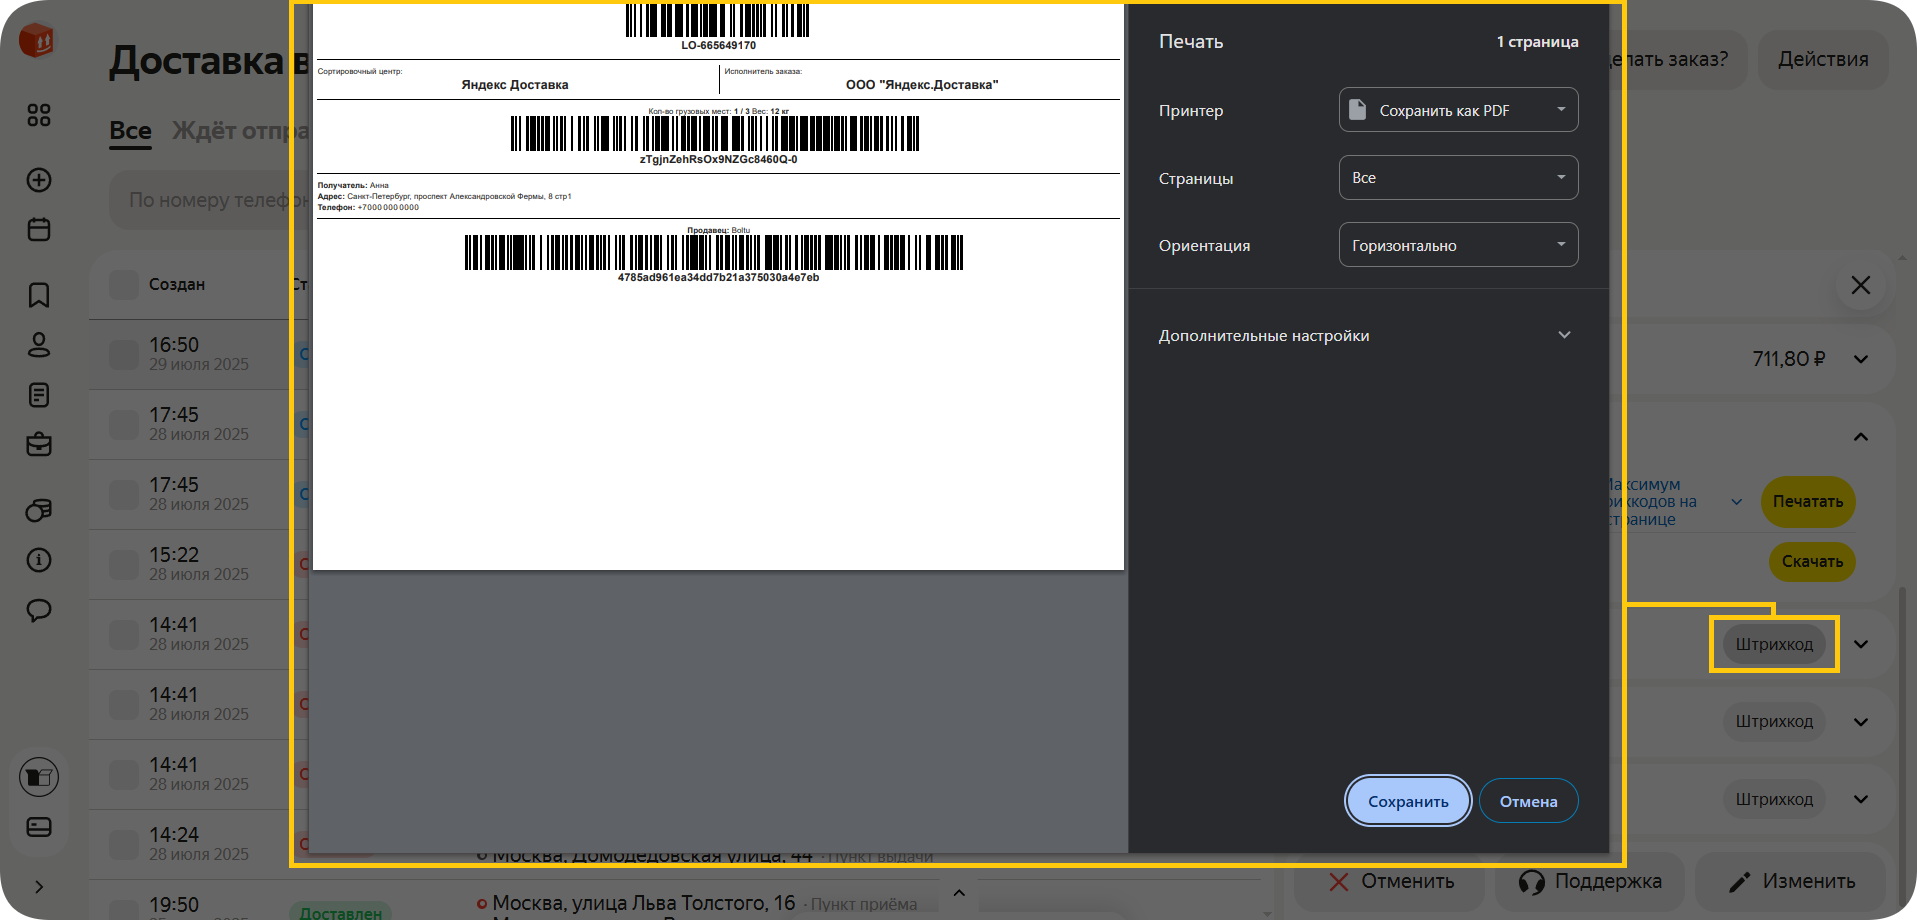Click the bookmark icon in sidebar

39,295
